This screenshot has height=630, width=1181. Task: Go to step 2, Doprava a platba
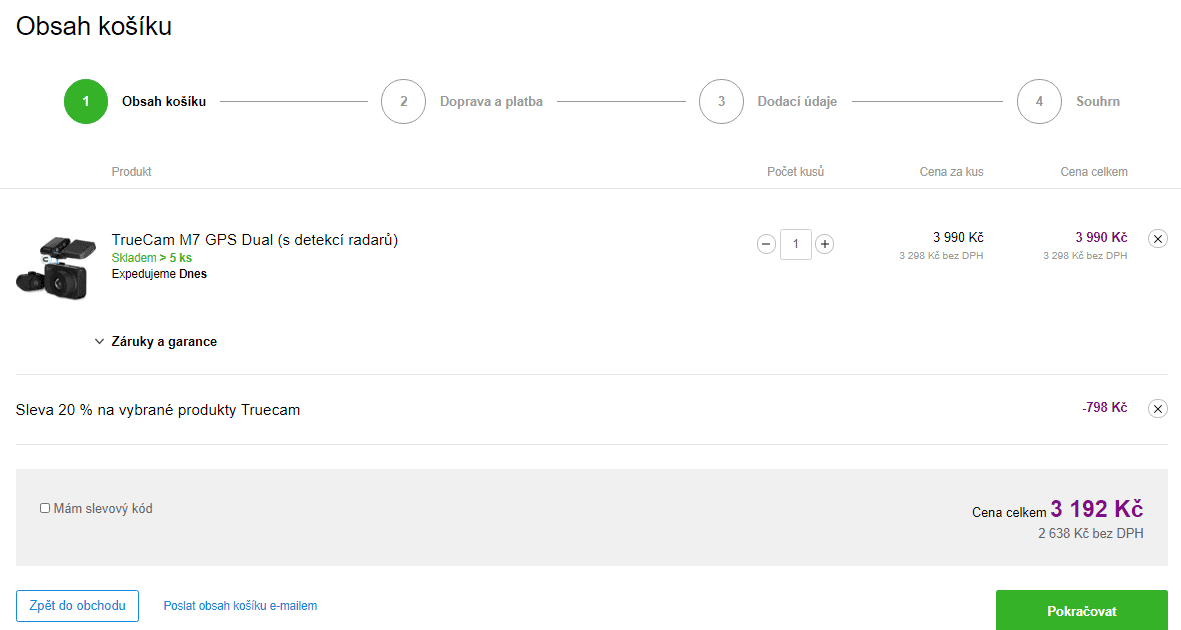(x=462, y=102)
